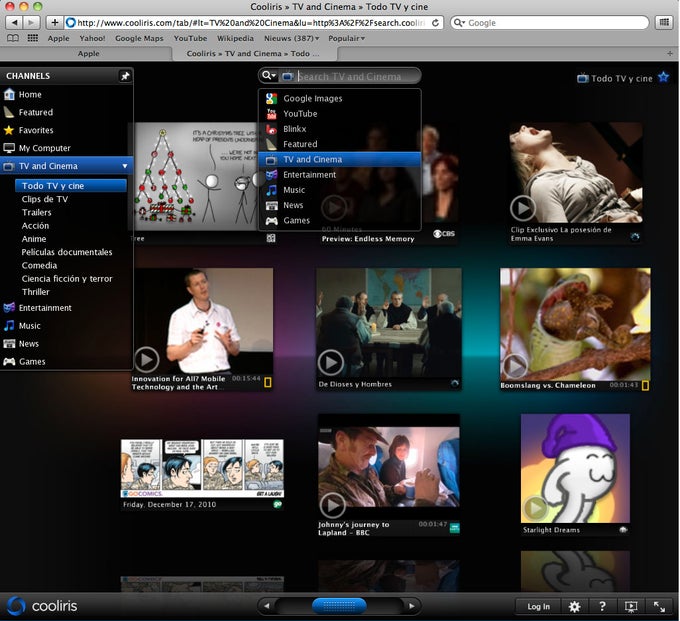This screenshot has height=621, width=680.
Task: Select Clips de TV subchannel
Action: [45, 199]
